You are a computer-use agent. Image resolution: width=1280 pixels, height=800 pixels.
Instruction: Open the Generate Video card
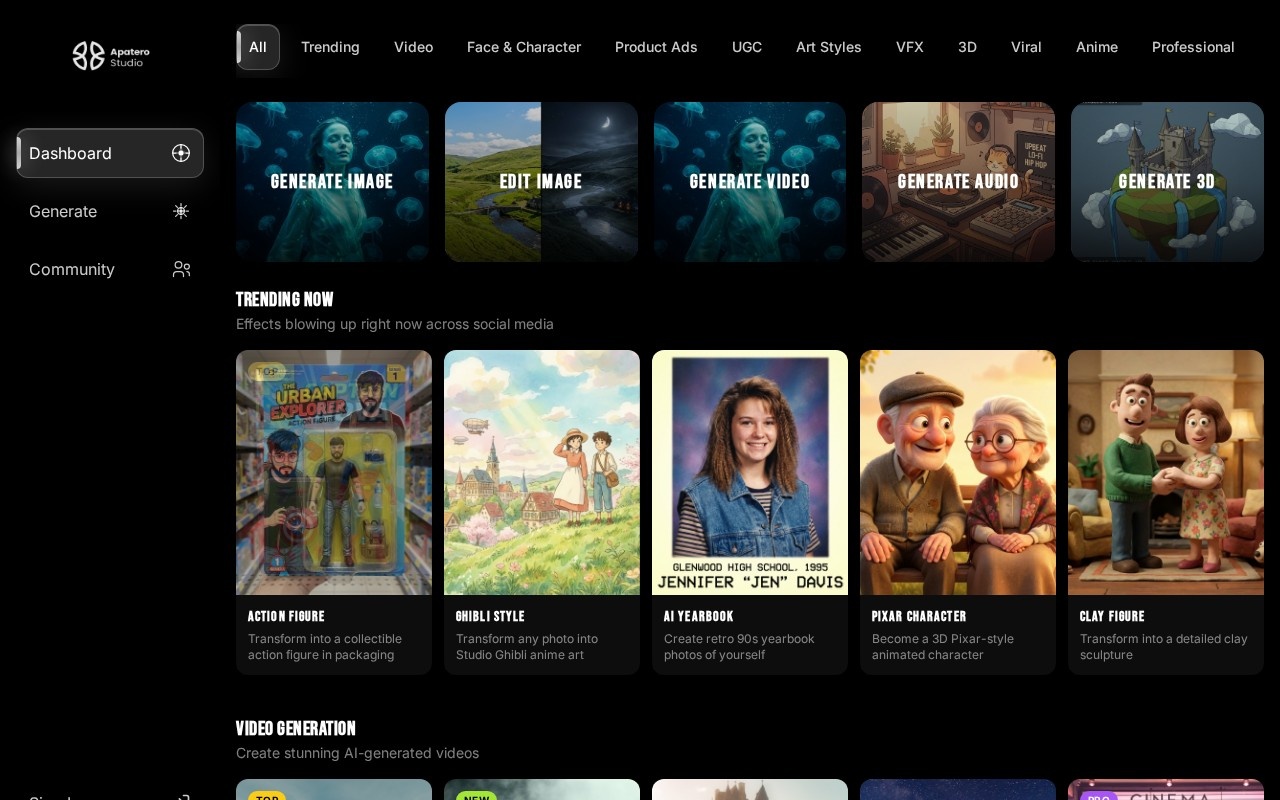750,182
